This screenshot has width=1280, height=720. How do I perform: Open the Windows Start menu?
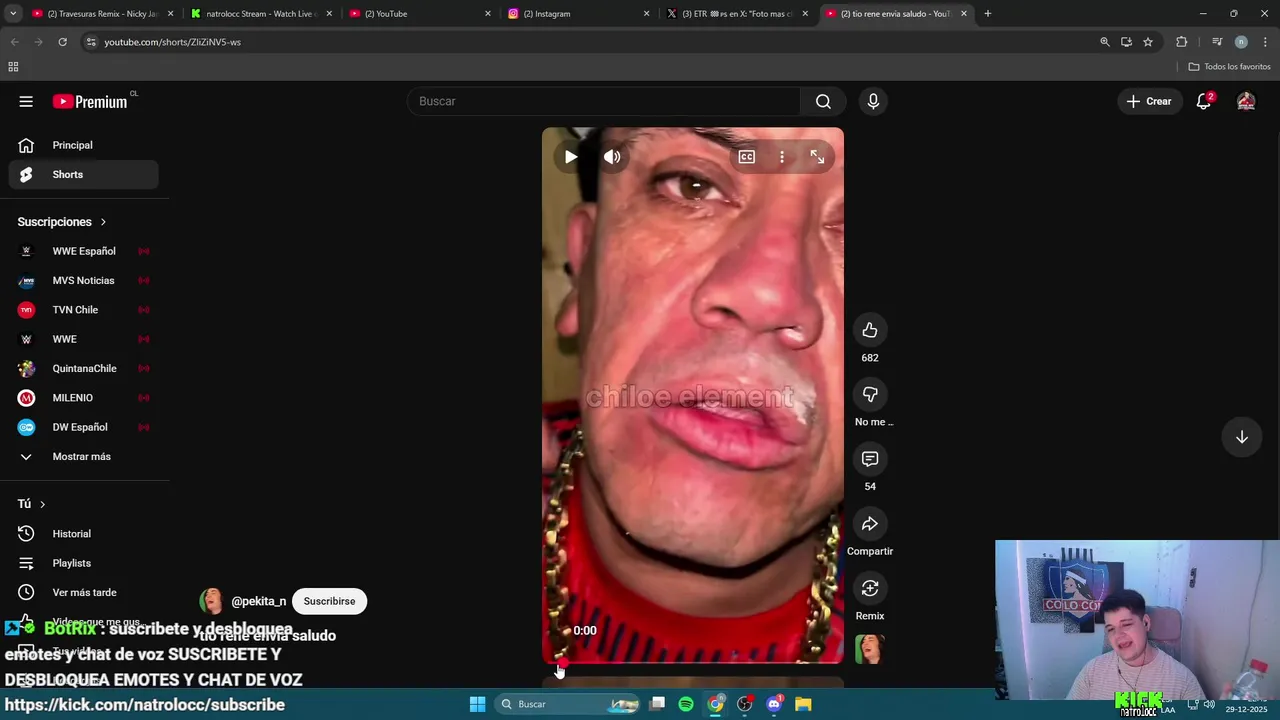(x=477, y=704)
